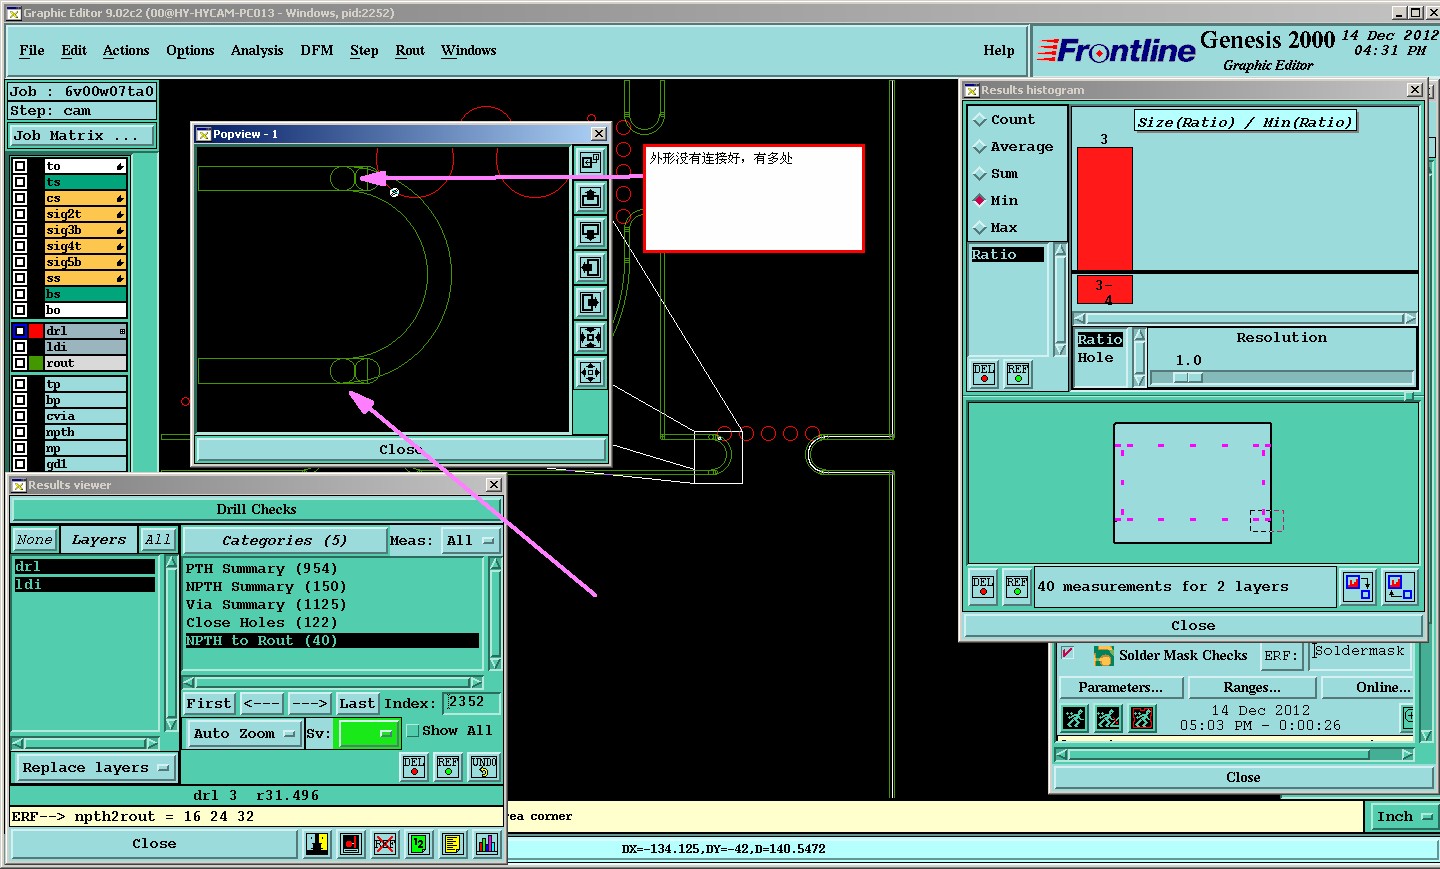Click the icon with downward arrow in histogram

point(1359,587)
